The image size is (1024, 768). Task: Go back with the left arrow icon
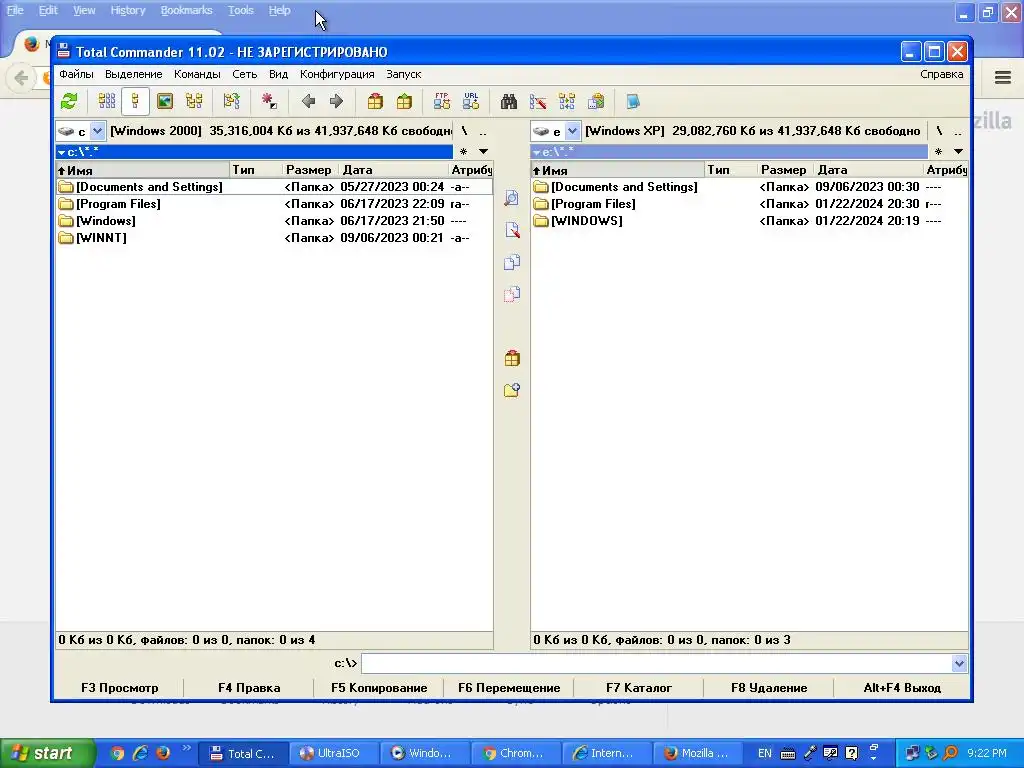[308, 101]
